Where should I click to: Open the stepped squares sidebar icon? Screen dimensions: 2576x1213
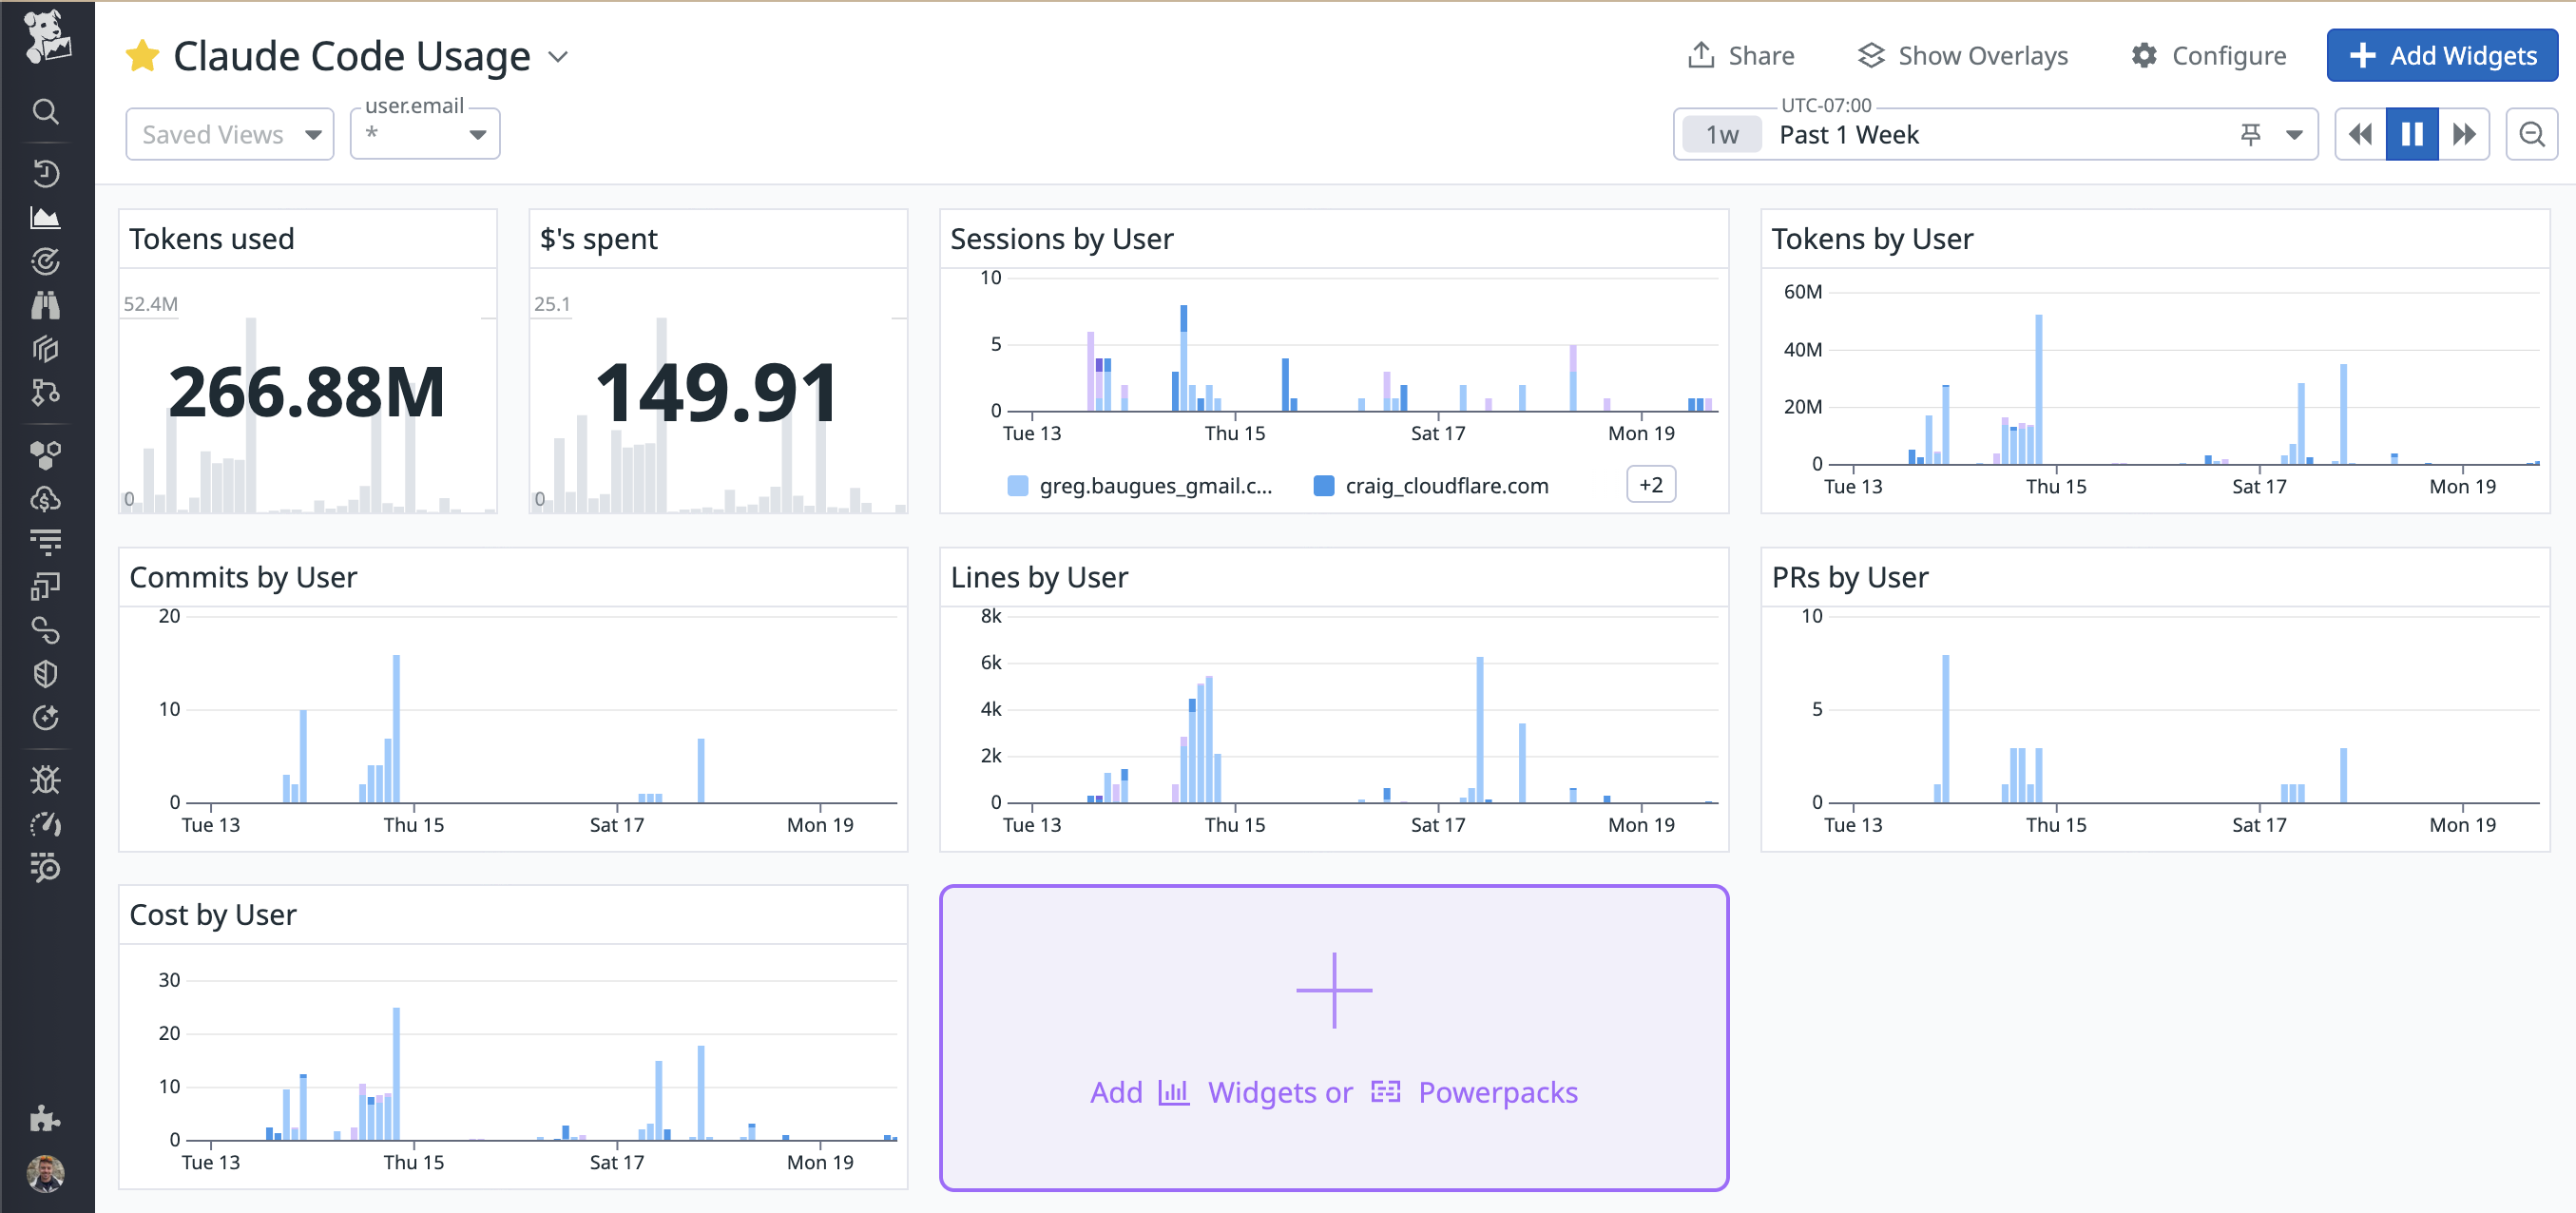click(x=45, y=586)
